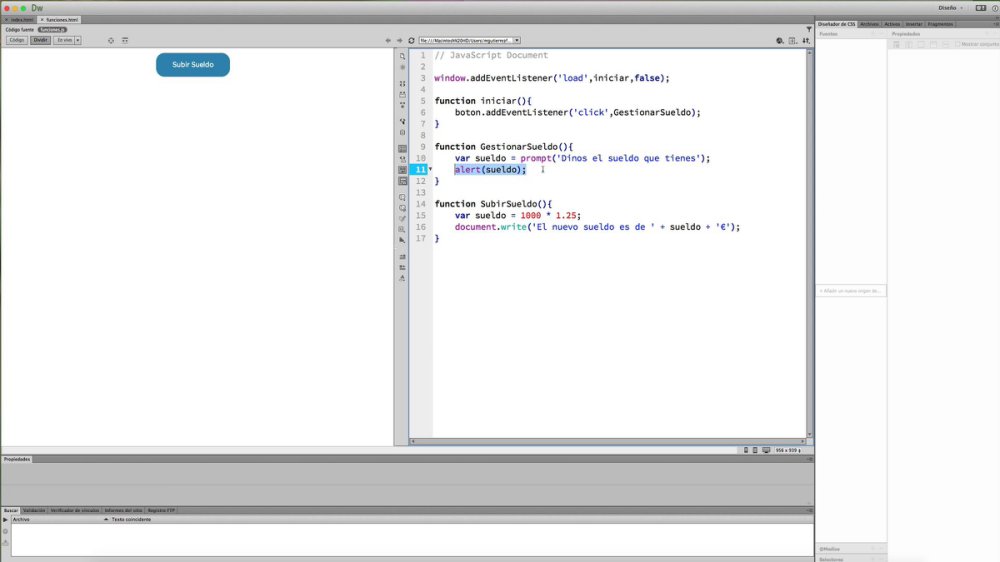
Task: Click the Preview in Browser globe icon
Action: (779, 40)
